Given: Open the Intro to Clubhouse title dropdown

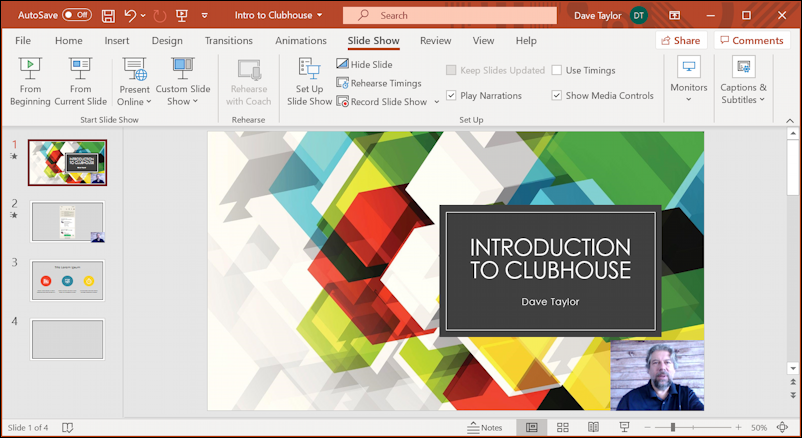Looking at the screenshot, I should 320,15.
